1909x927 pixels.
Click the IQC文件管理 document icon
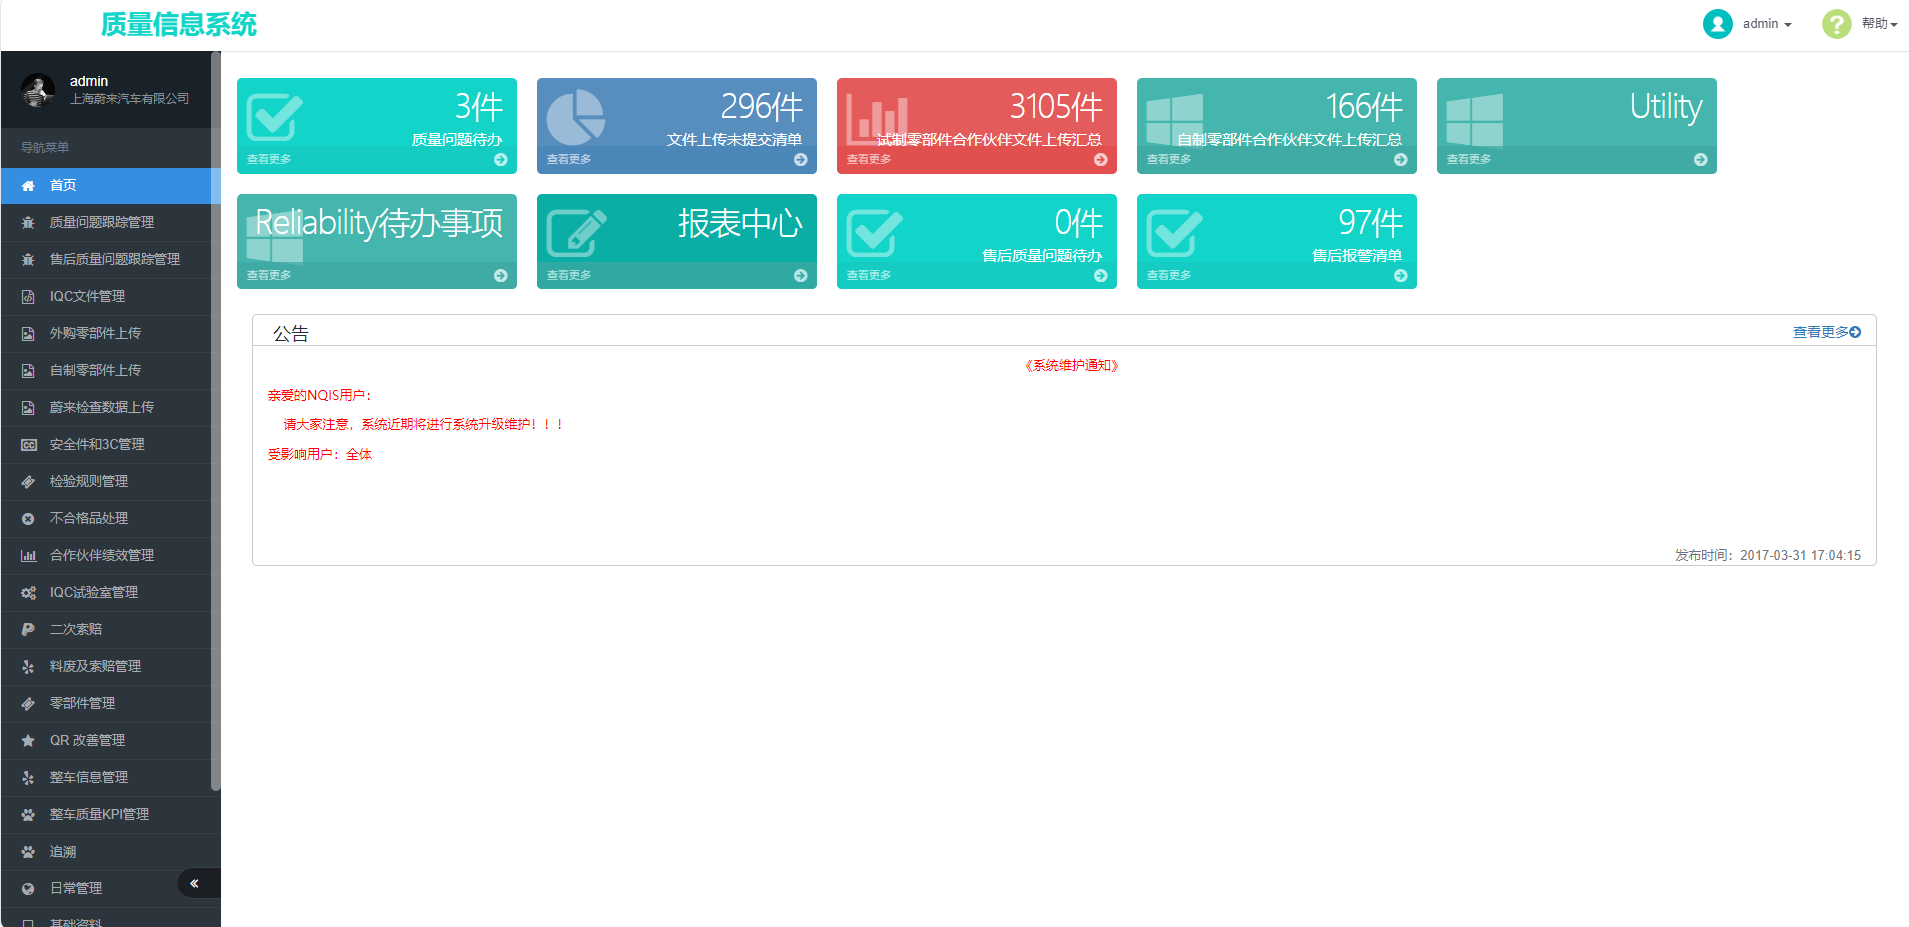(27, 296)
